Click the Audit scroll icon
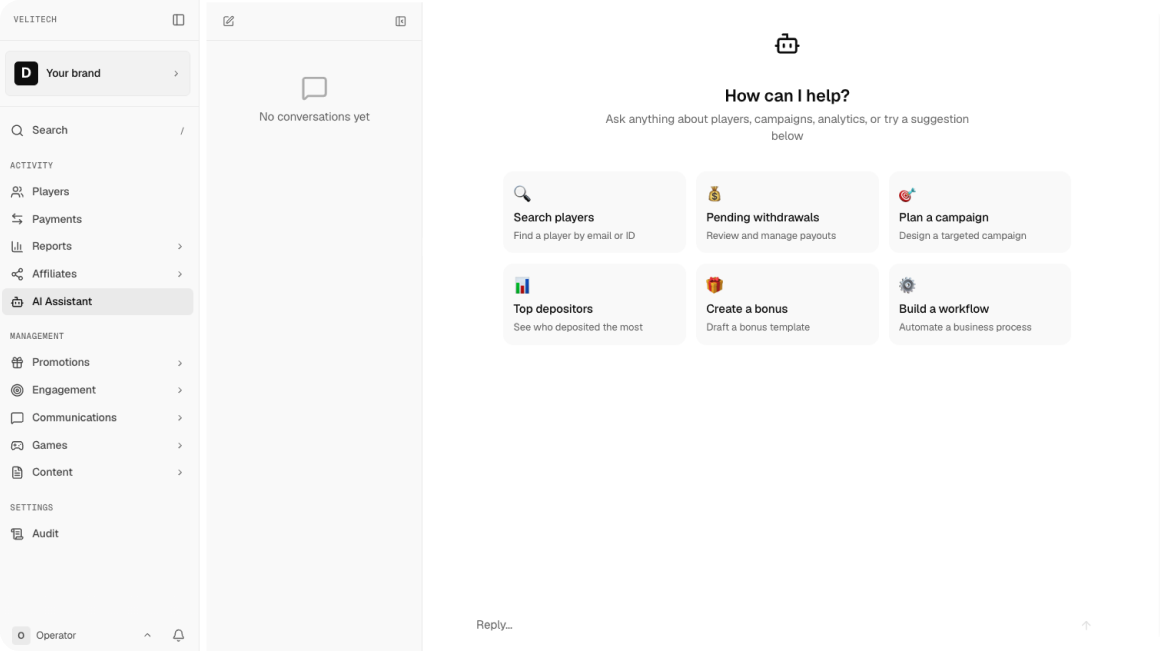Screen dimensions: 1160x651 click(17, 533)
